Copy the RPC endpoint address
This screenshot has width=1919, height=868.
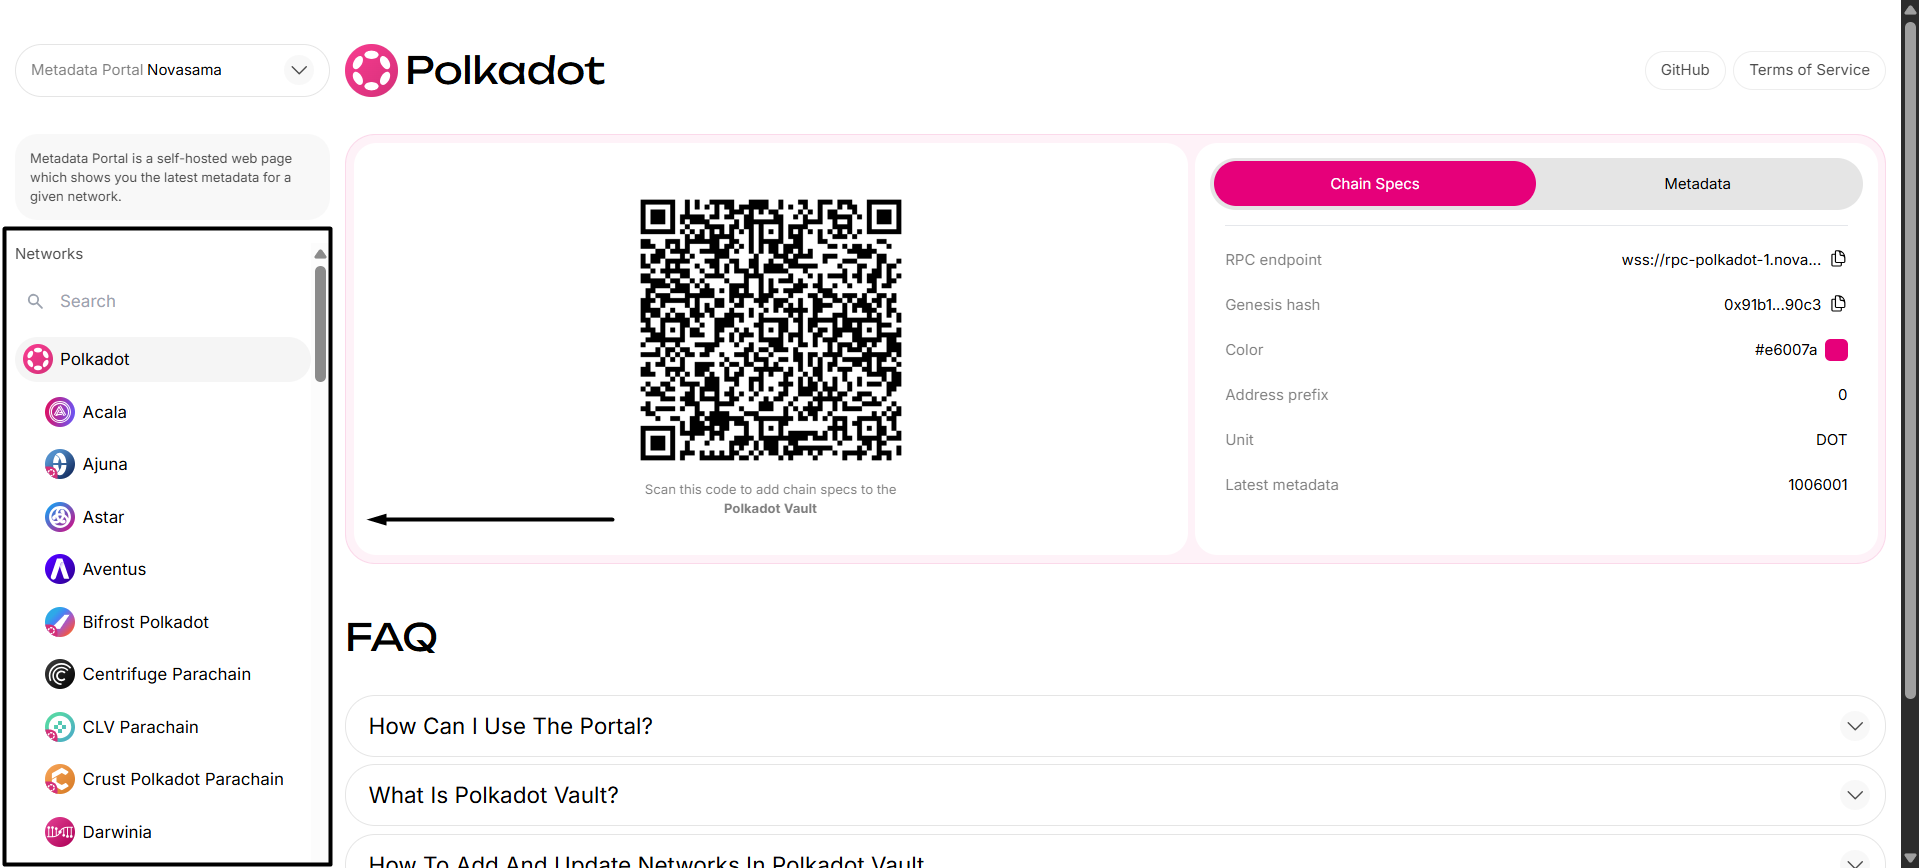pyautogui.click(x=1838, y=259)
